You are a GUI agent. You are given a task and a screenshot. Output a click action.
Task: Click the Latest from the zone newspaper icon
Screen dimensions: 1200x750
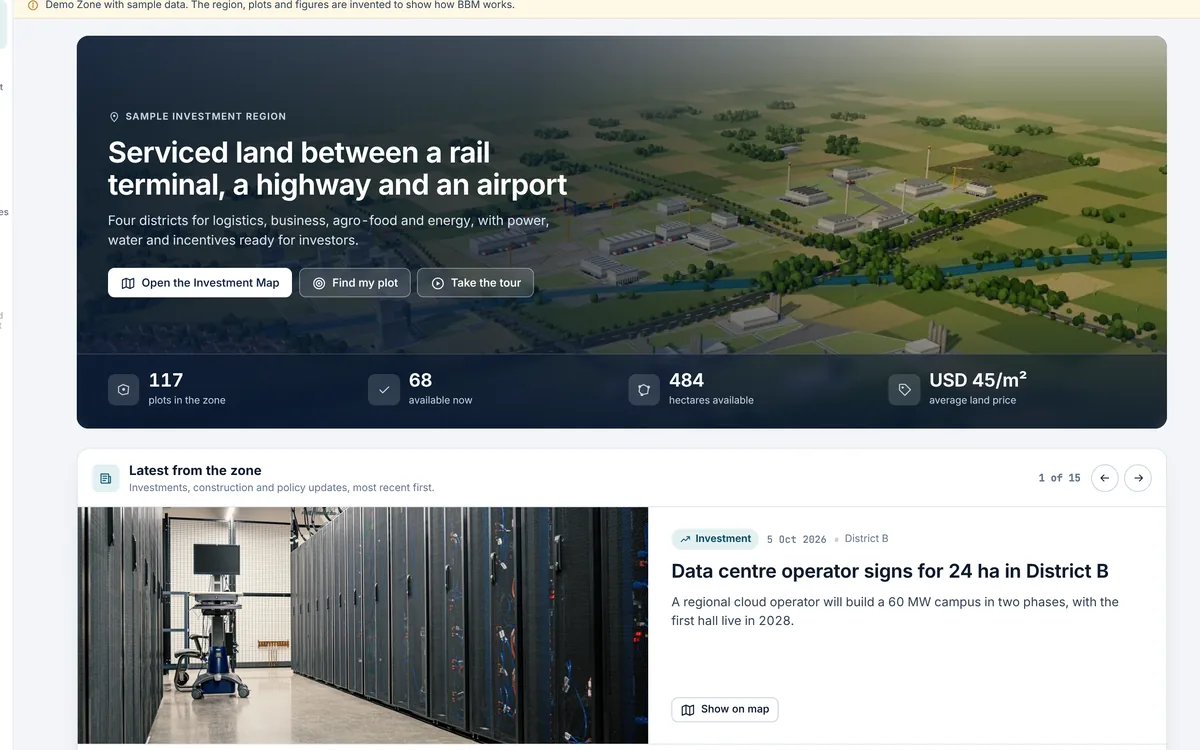[106, 478]
